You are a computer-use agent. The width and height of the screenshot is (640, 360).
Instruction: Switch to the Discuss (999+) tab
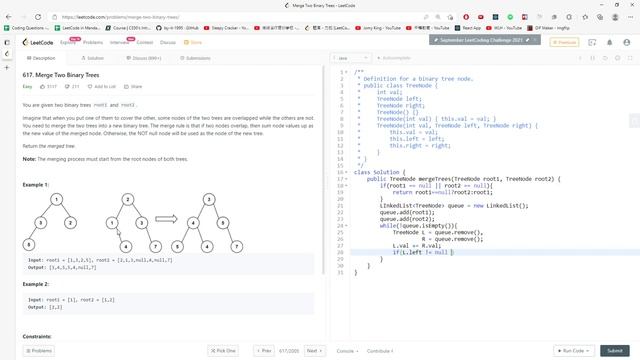click(144, 58)
